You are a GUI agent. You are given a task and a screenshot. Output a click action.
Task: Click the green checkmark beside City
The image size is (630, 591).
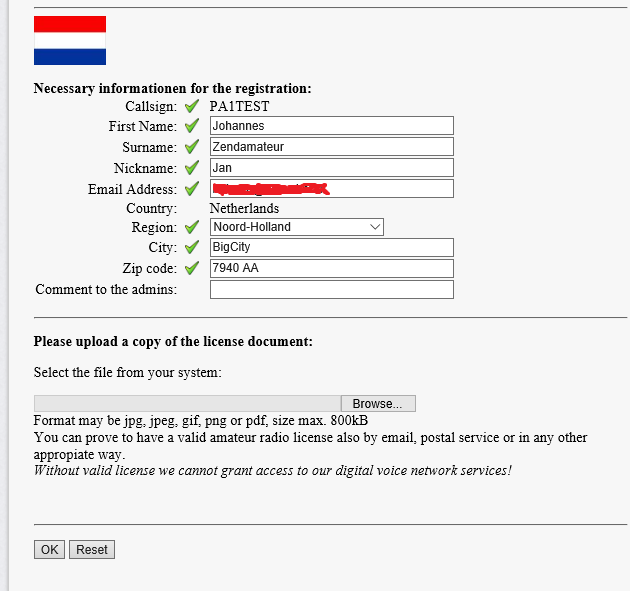click(x=192, y=247)
